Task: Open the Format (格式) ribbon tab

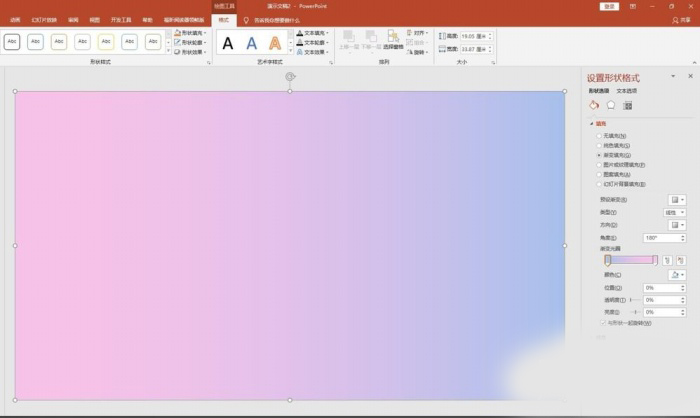Action: point(224,20)
